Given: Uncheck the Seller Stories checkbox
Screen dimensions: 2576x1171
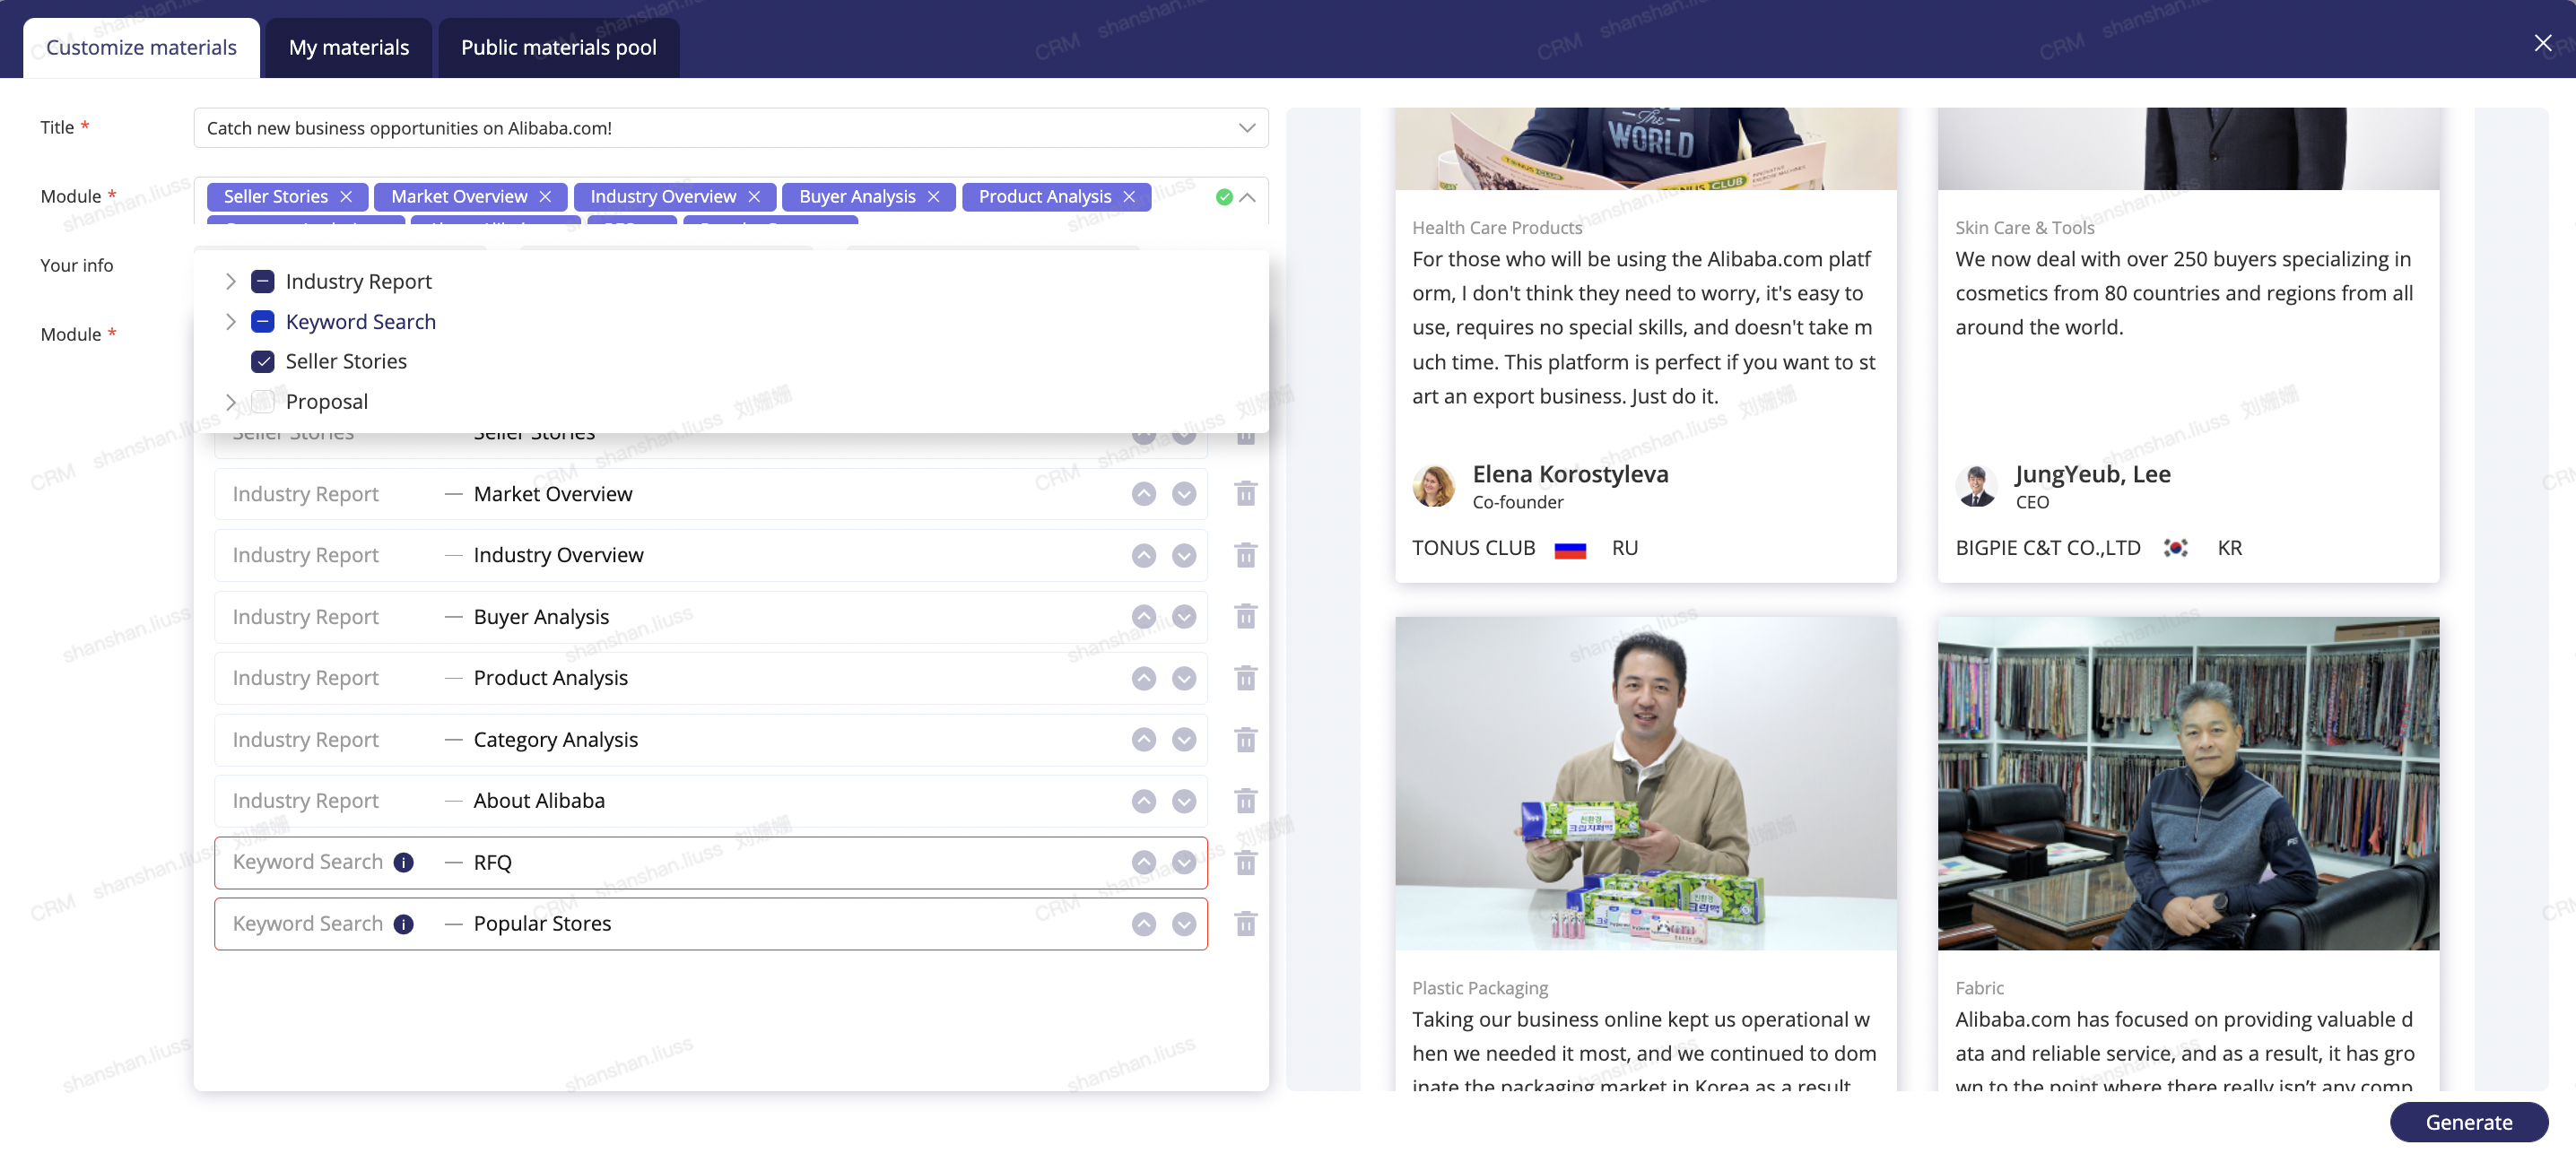Looking at the screenshot, I should coord(263,361).
